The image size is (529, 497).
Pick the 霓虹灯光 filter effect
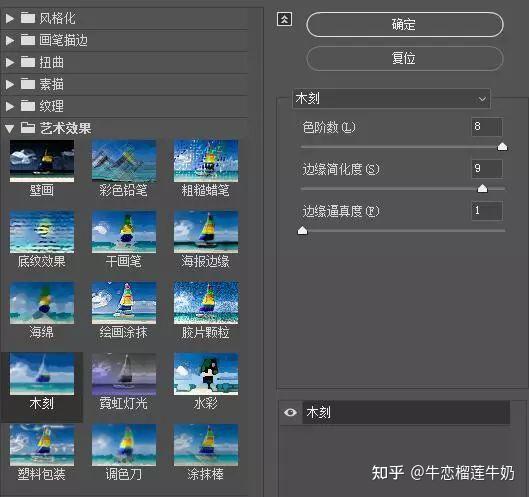(x=124, y=374)
